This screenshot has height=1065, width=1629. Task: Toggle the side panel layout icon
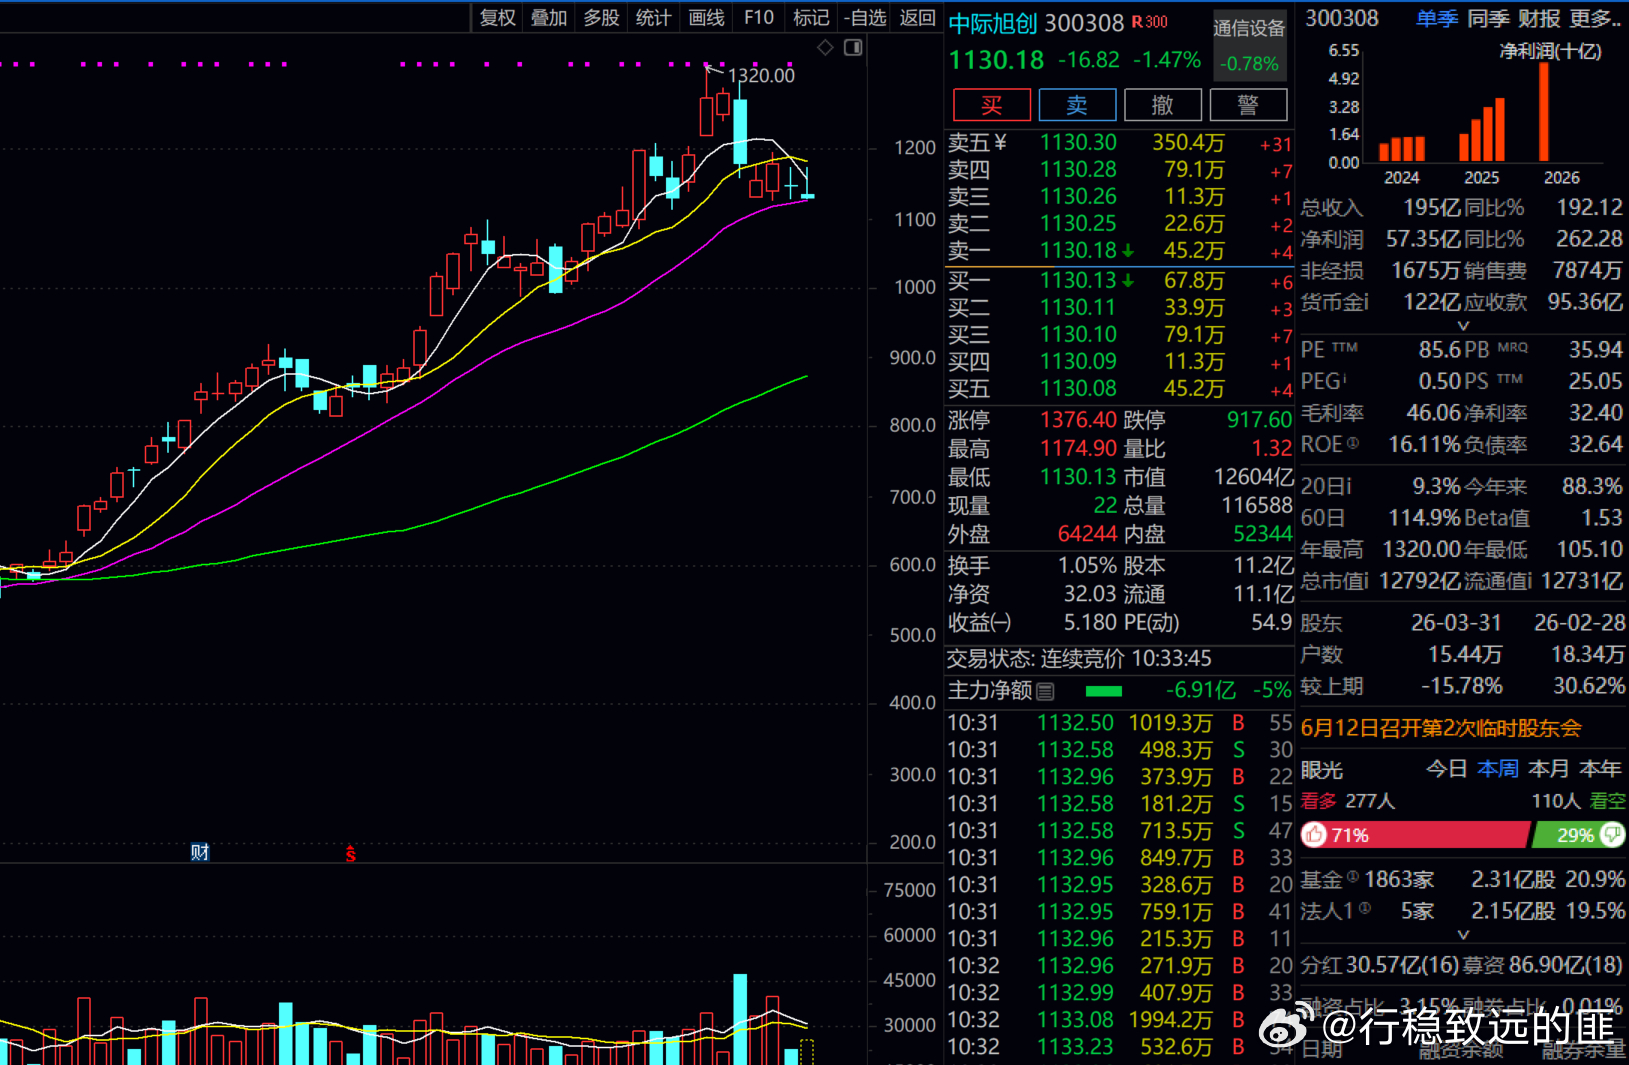pyautogui.click(x=853, y=47)
